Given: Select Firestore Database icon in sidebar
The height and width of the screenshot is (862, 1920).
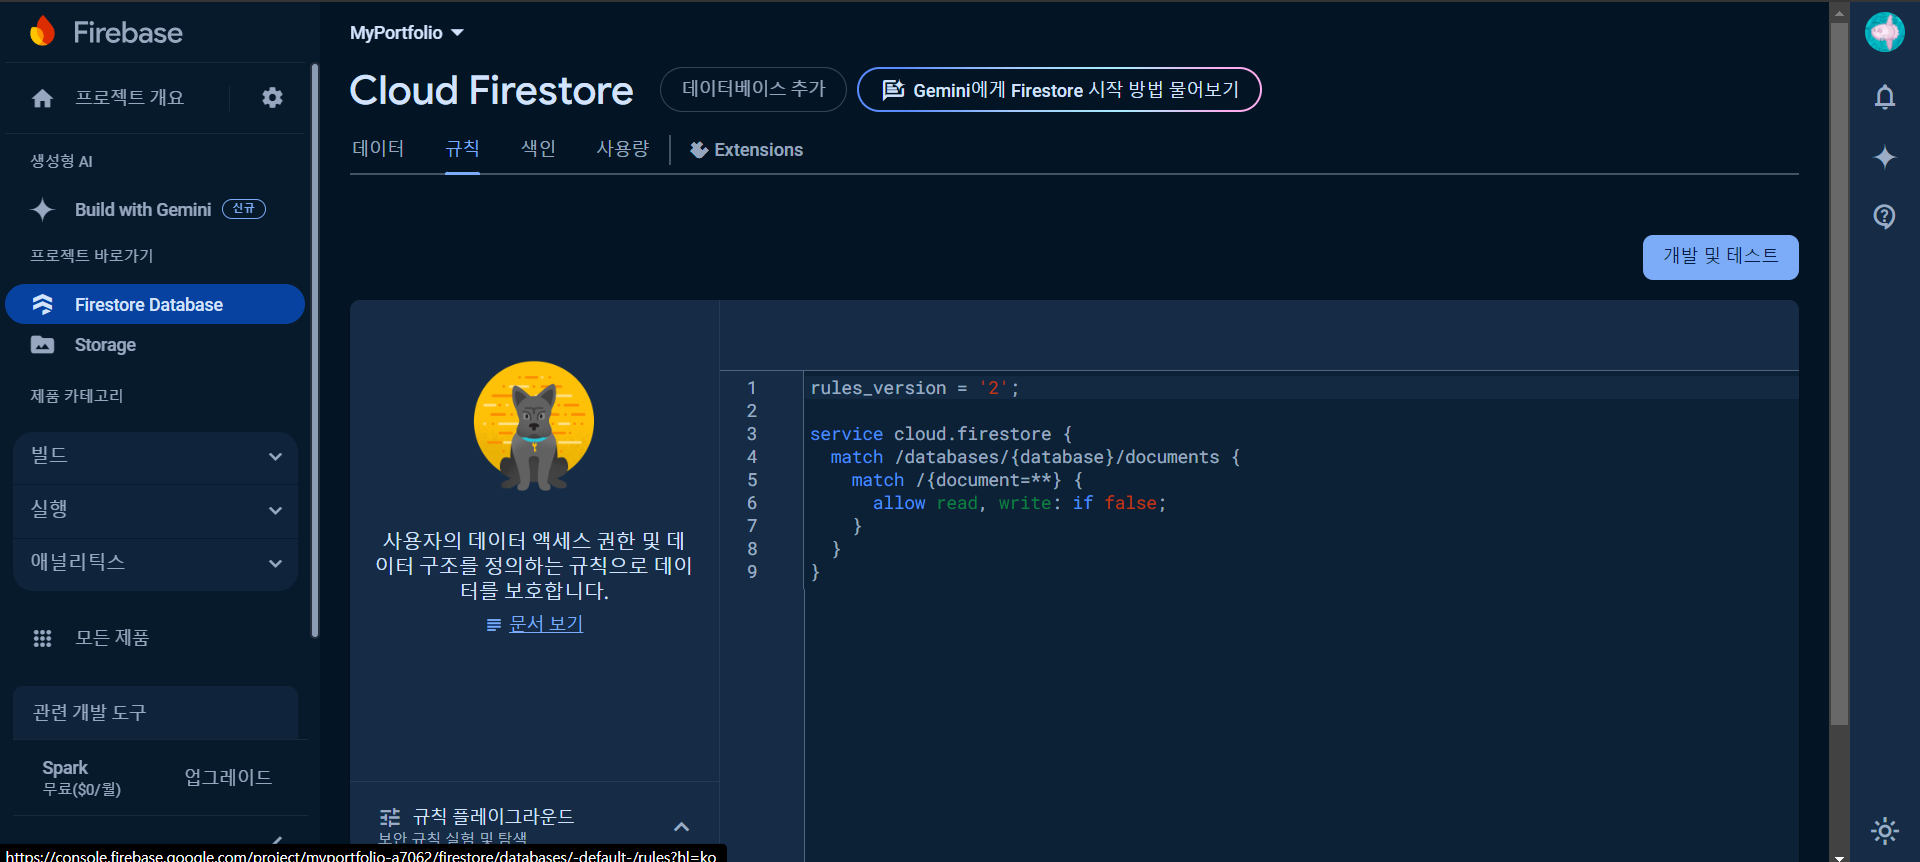Looking at the screenshot, I should click(42, 304).
